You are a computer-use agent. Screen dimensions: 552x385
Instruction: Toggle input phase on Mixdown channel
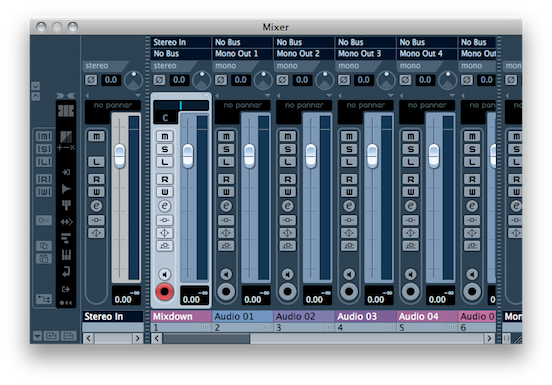point(159,80)
